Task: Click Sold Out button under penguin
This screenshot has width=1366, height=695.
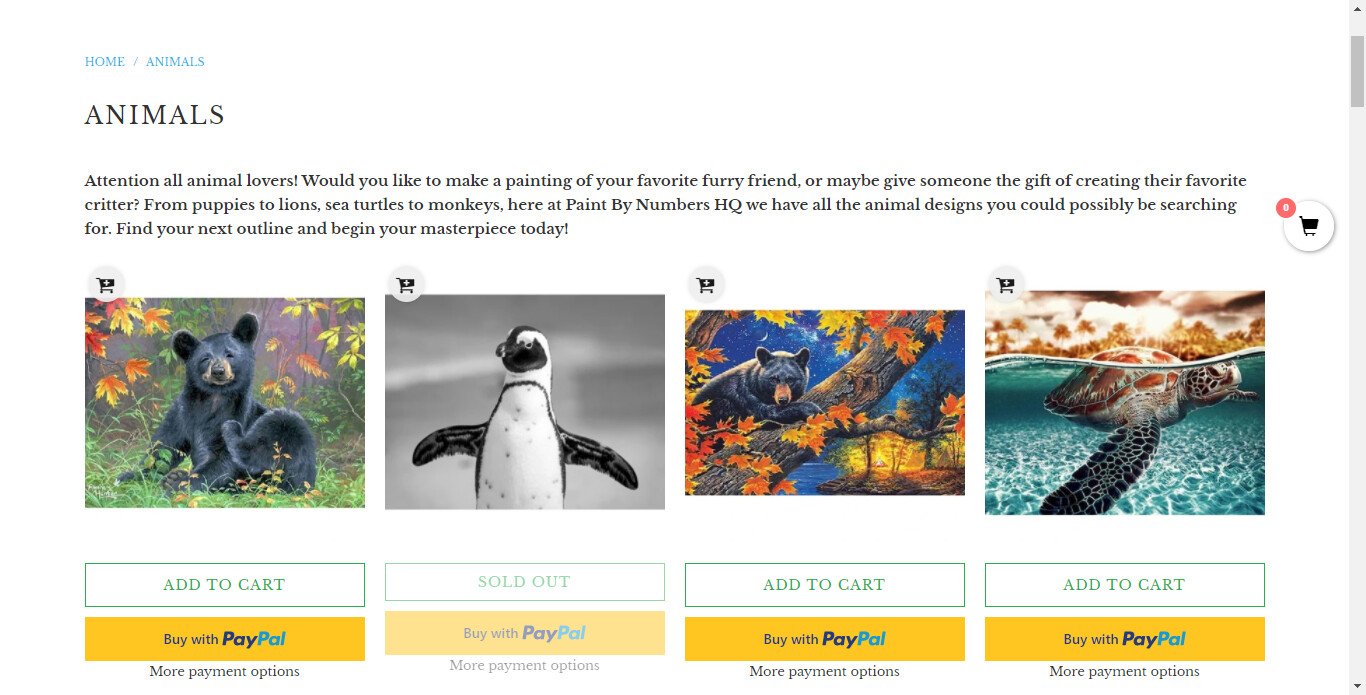Action: 525,582
